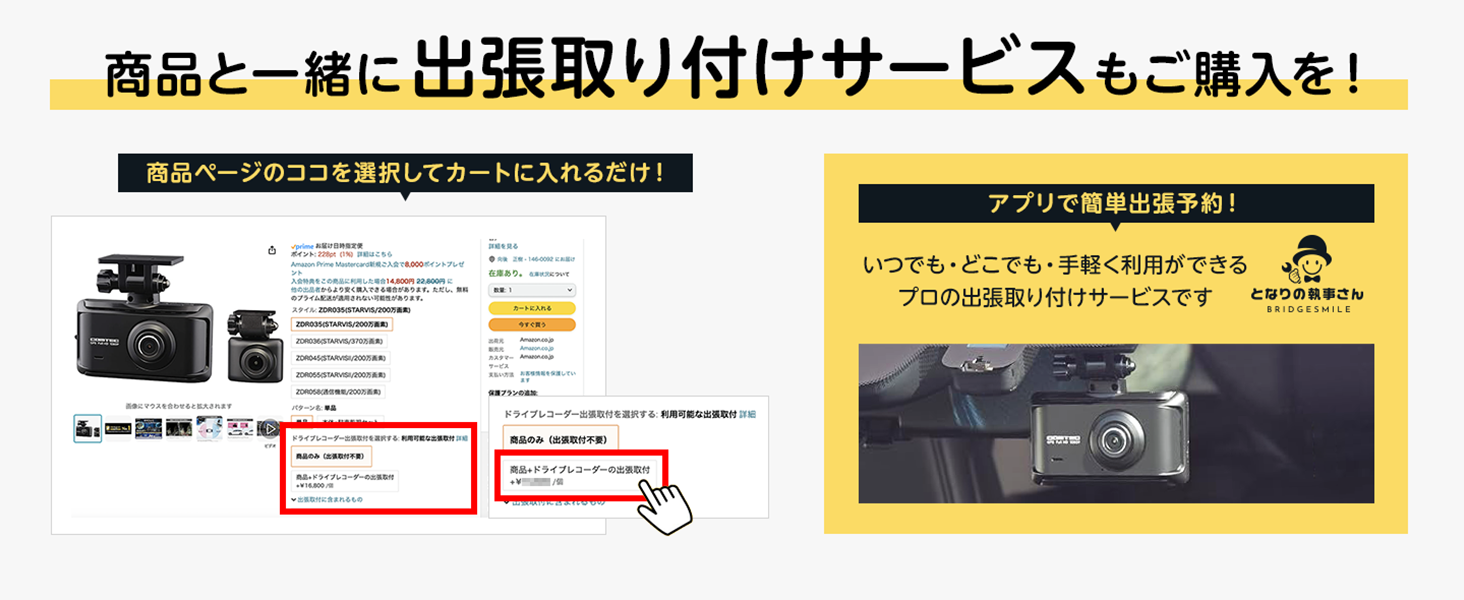Click the share icon above the product details

272,249
